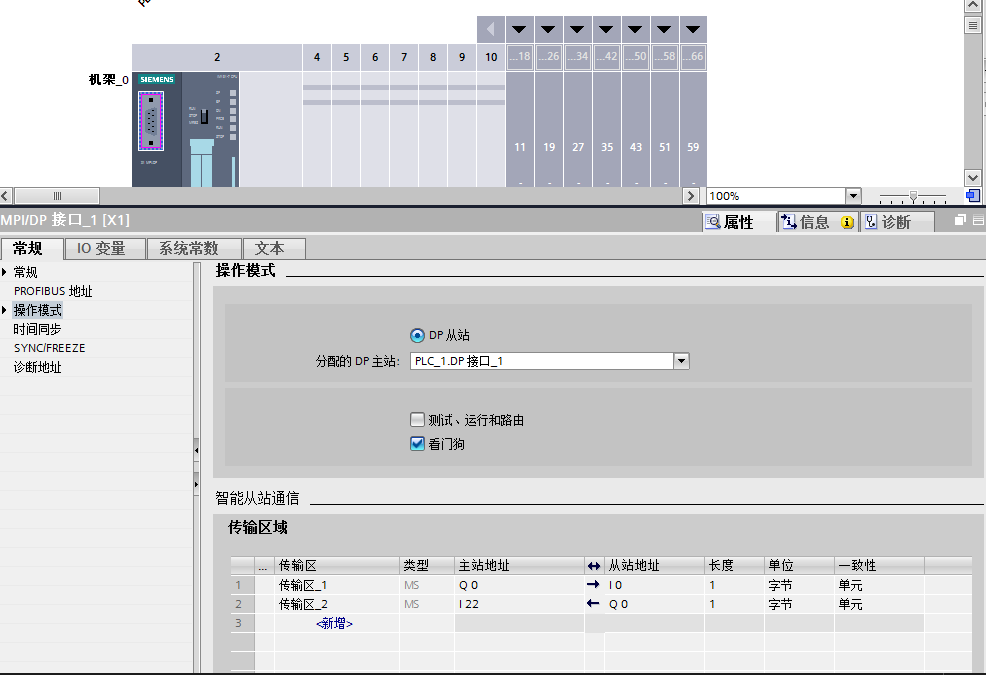
Task: Click the 从站地址 column header
Action: (654, 566)
